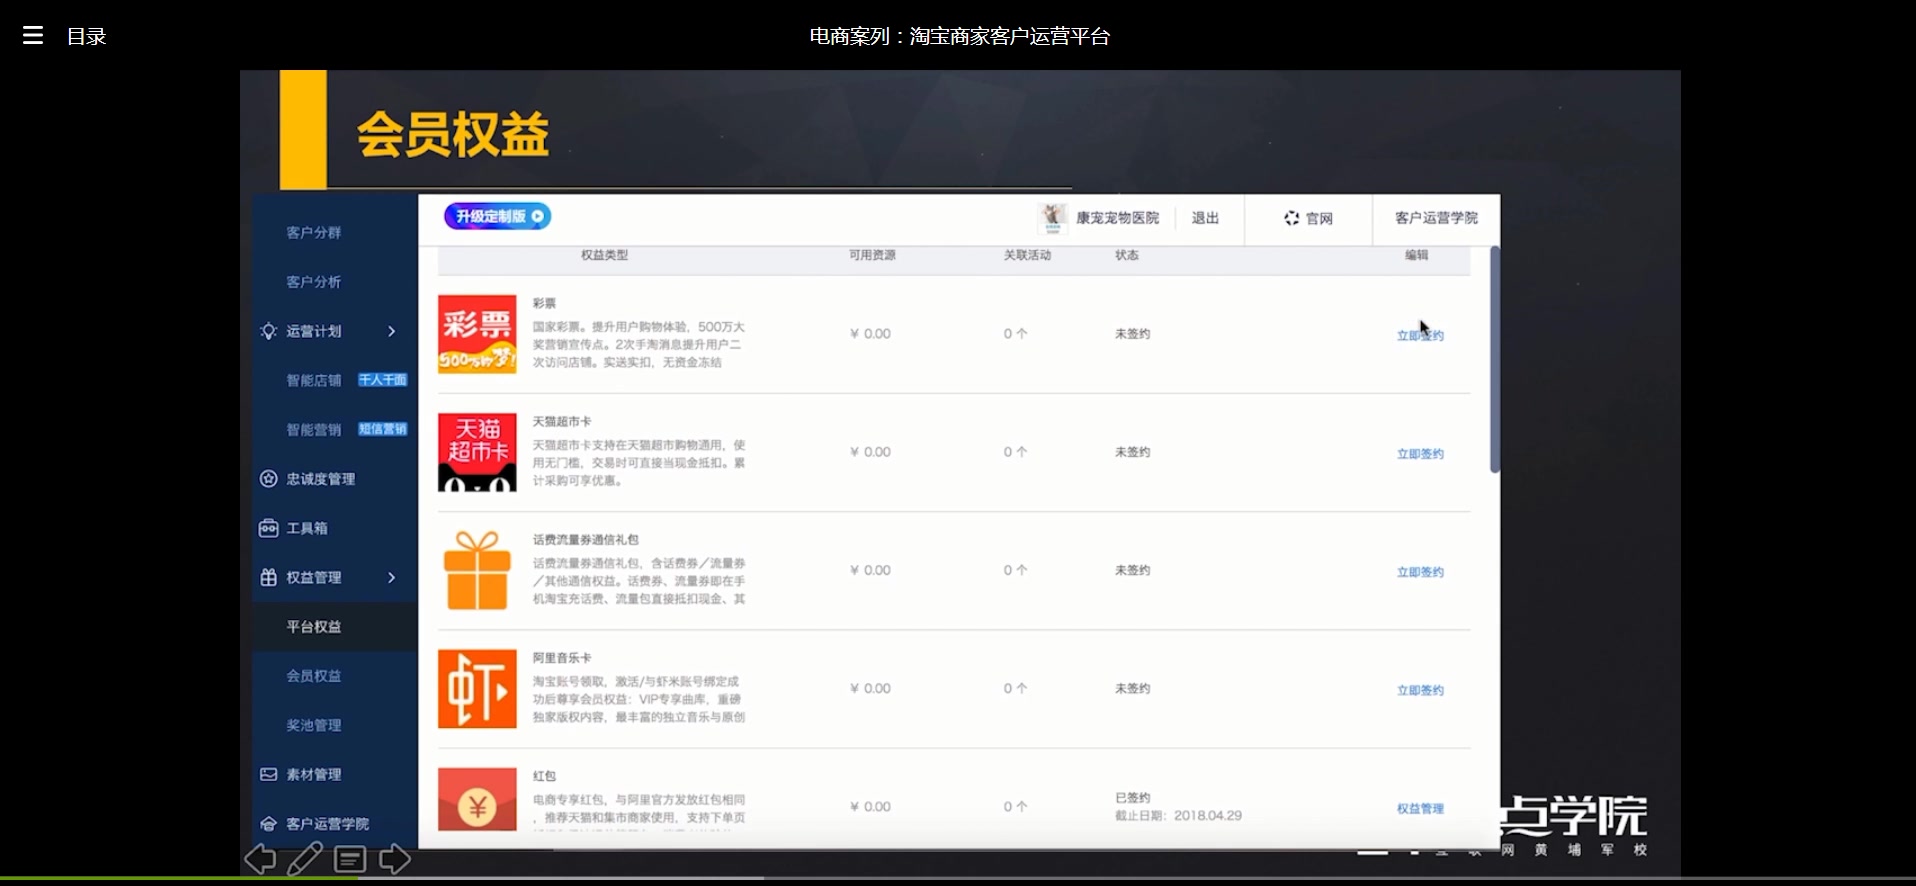Click the 忠诚度管理 star icon
The image size is (1916, 886).
(x=268, y=479)
